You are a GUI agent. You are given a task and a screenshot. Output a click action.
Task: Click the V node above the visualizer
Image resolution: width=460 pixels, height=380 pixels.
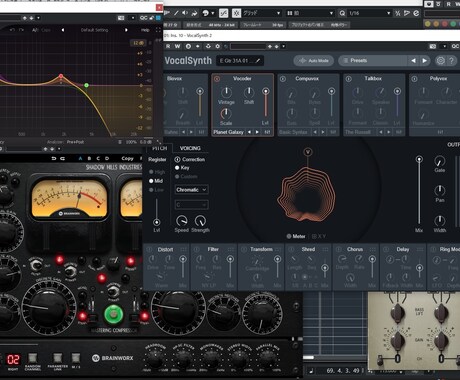click(308, 152)
